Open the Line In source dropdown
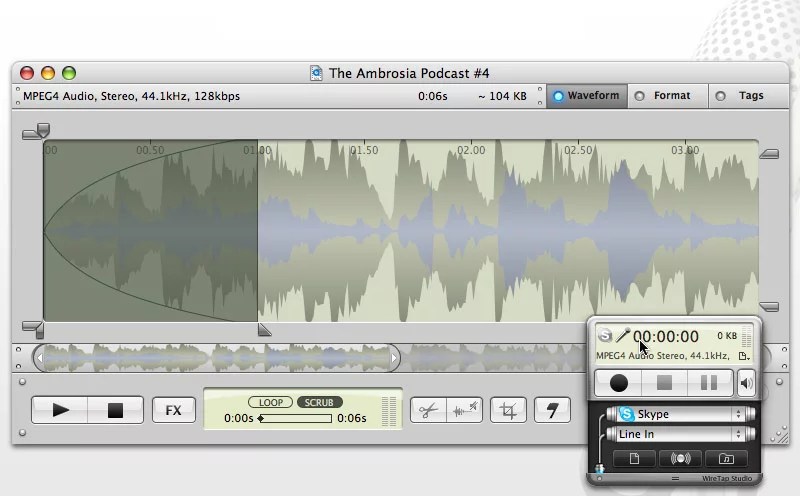 pyautogui.click(x=681, y=434)
